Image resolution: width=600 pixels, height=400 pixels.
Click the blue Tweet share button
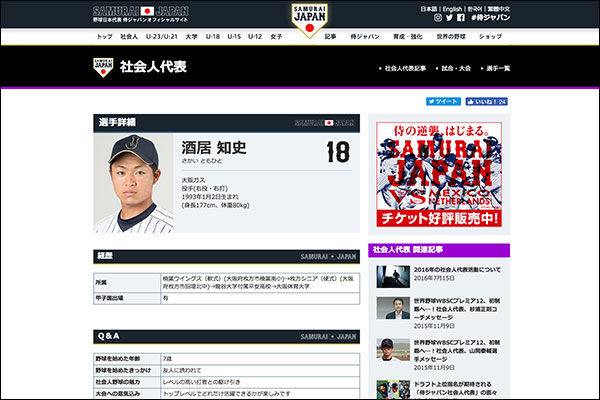click(443, 101)
